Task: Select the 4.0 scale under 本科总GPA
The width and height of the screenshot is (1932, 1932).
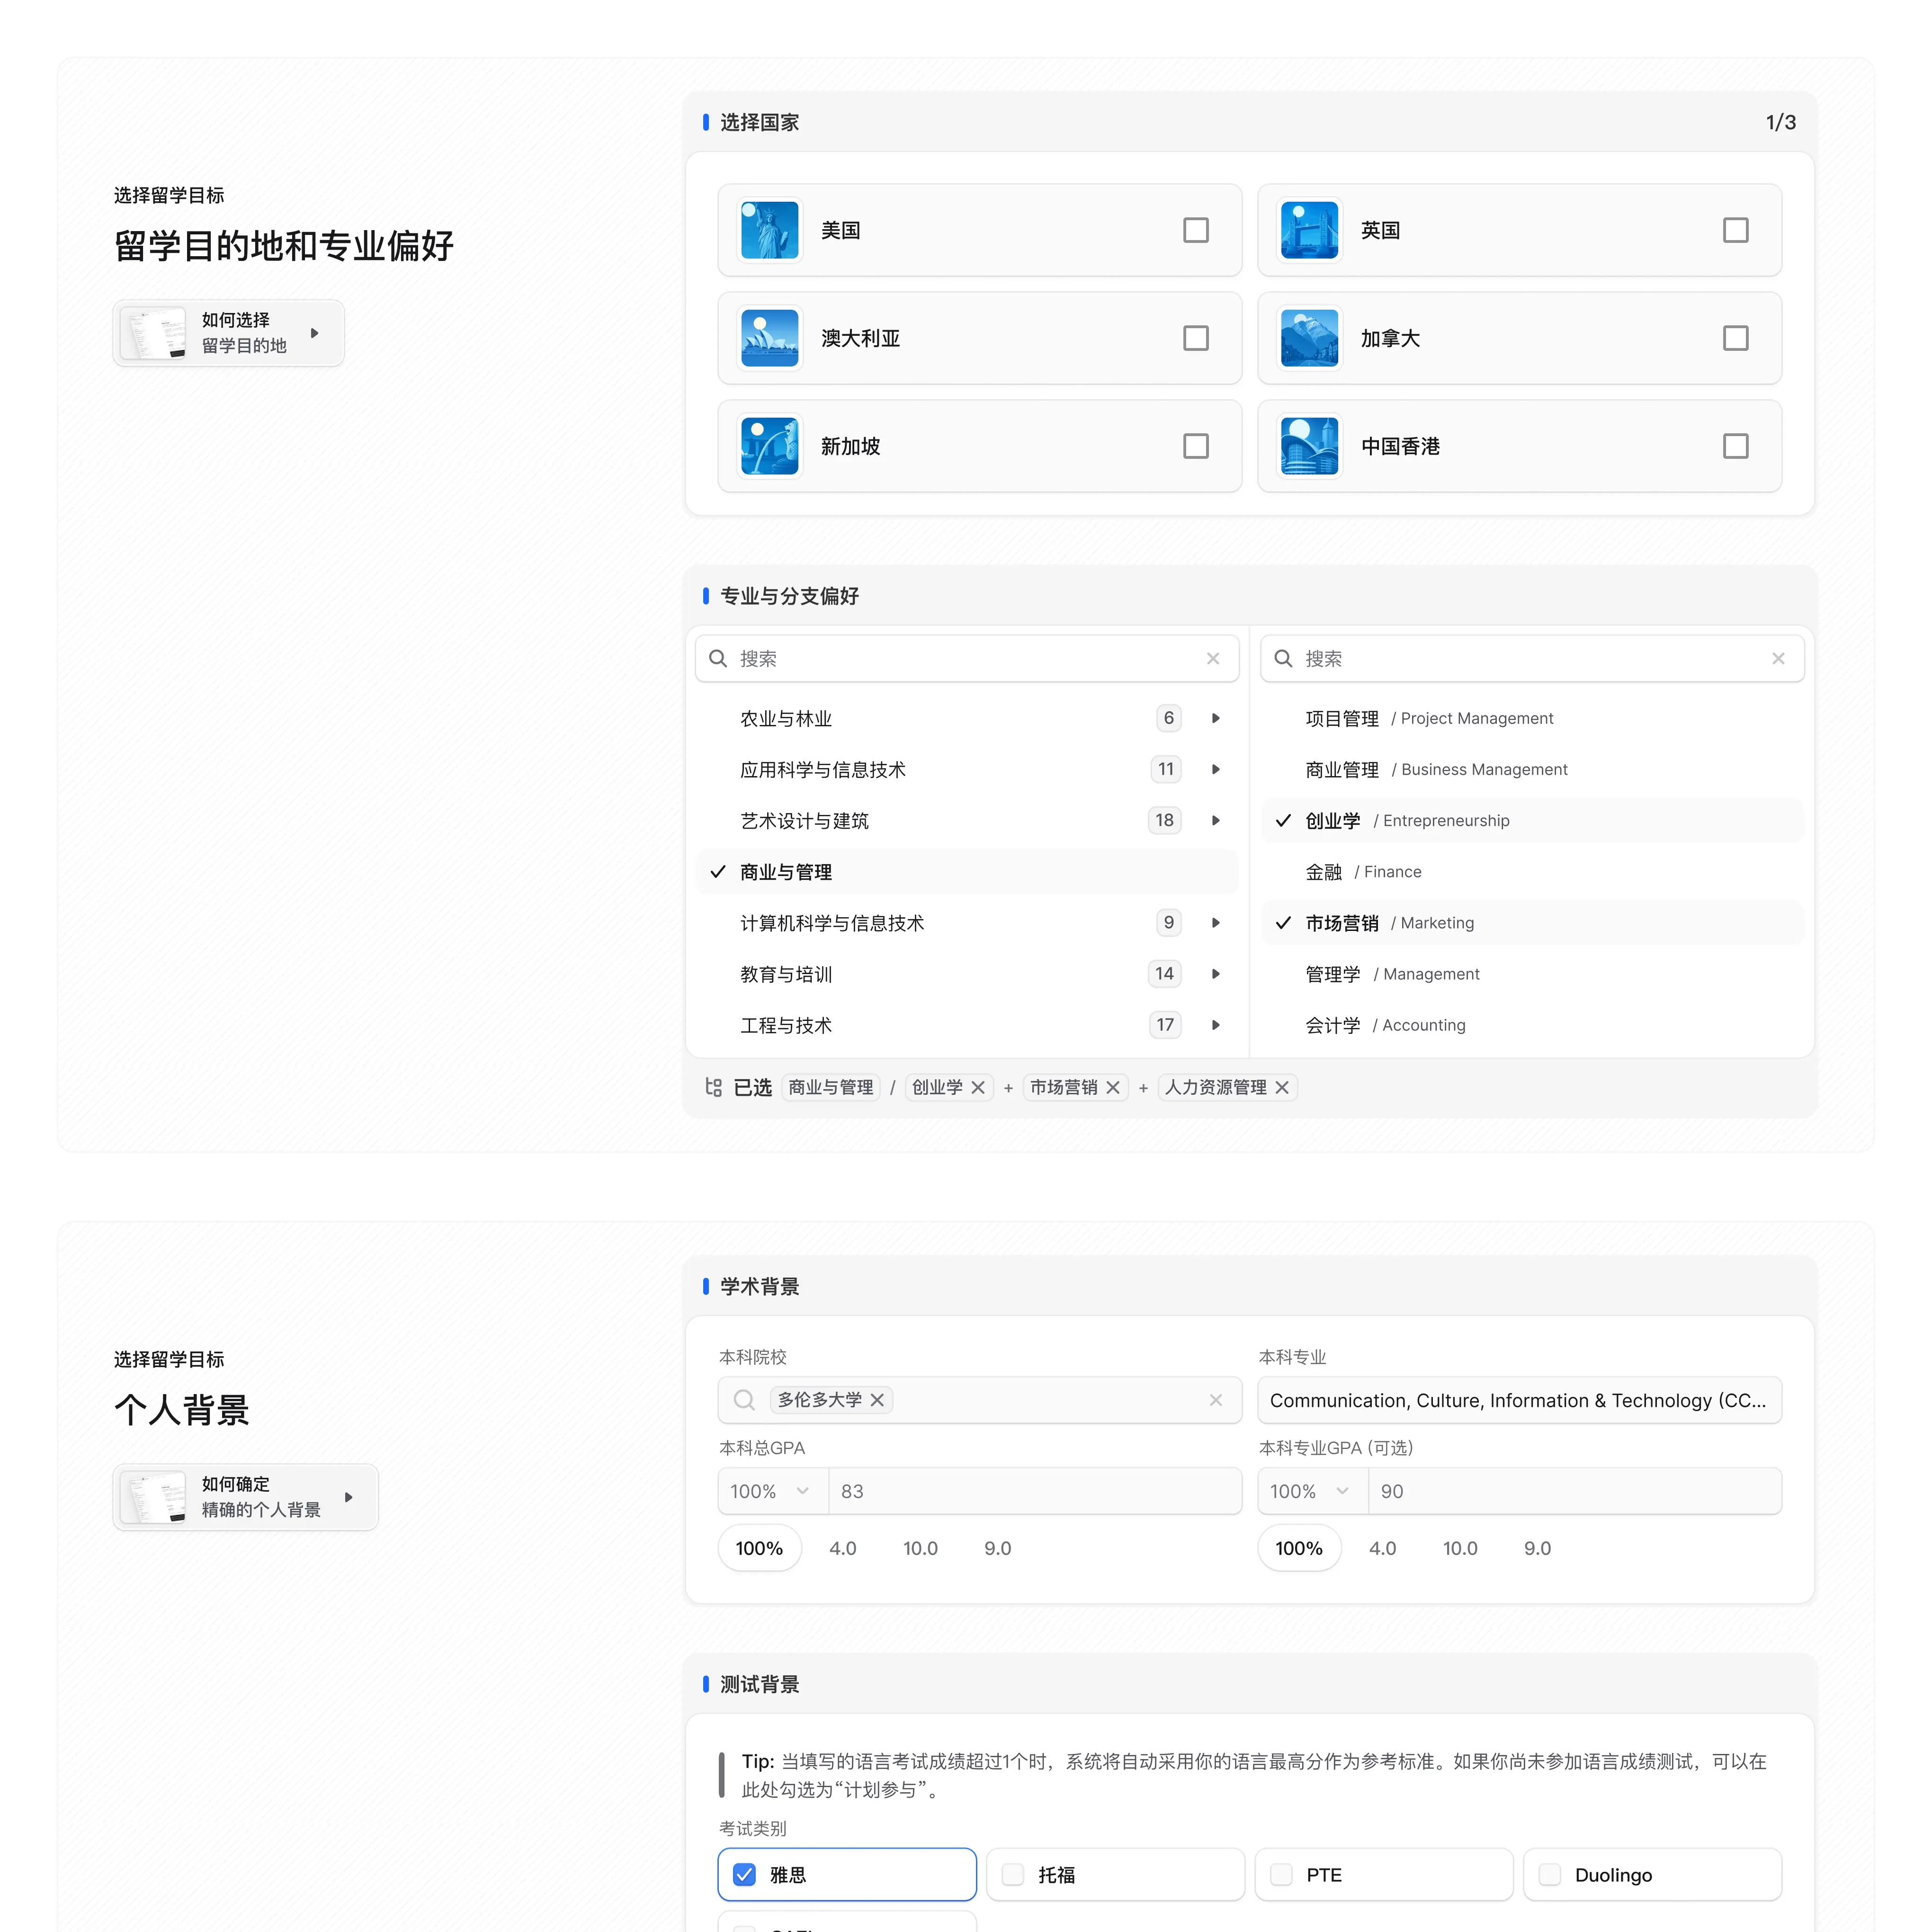Action: pos(843,1548)
